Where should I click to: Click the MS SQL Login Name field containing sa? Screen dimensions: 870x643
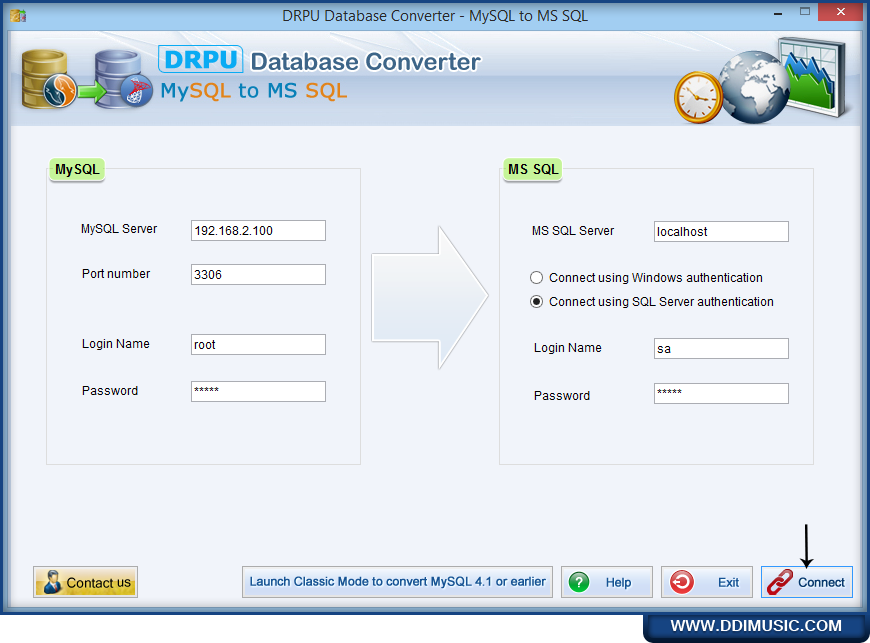(x=721, y=349)
